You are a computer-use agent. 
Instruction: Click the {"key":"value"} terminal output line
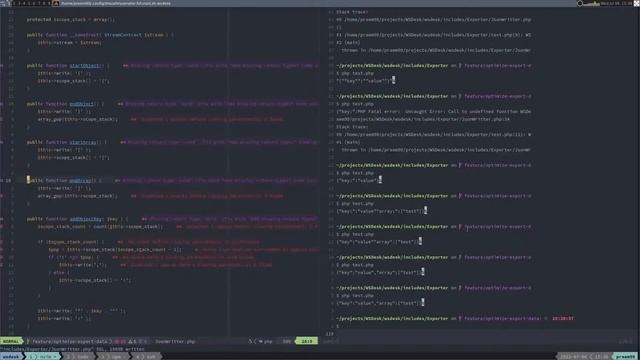coord(358,180)
